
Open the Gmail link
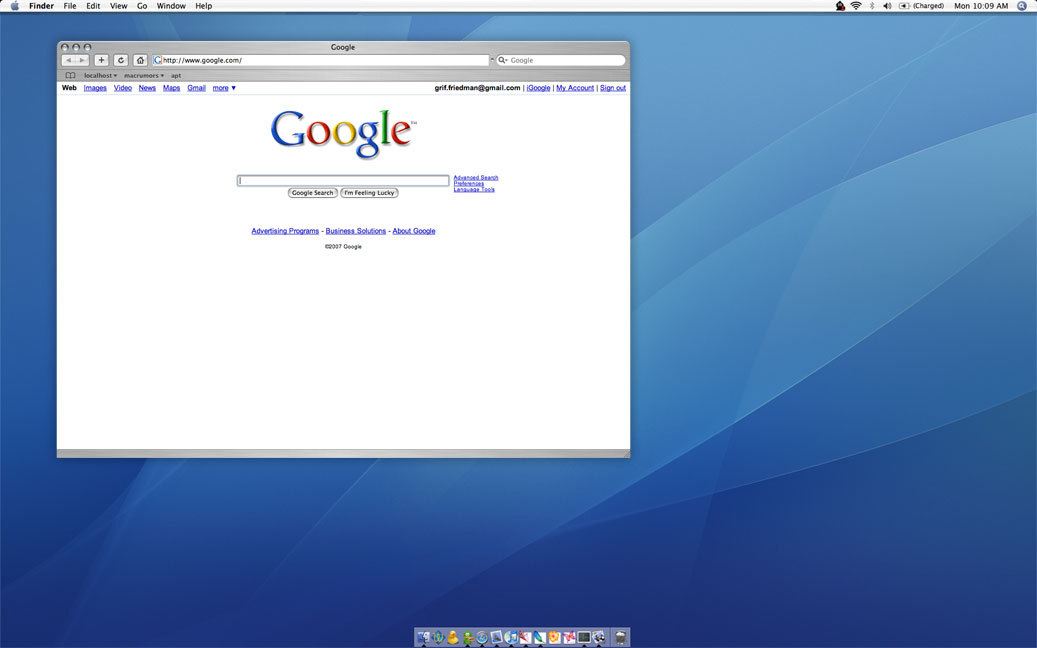[x=196, y=88]
